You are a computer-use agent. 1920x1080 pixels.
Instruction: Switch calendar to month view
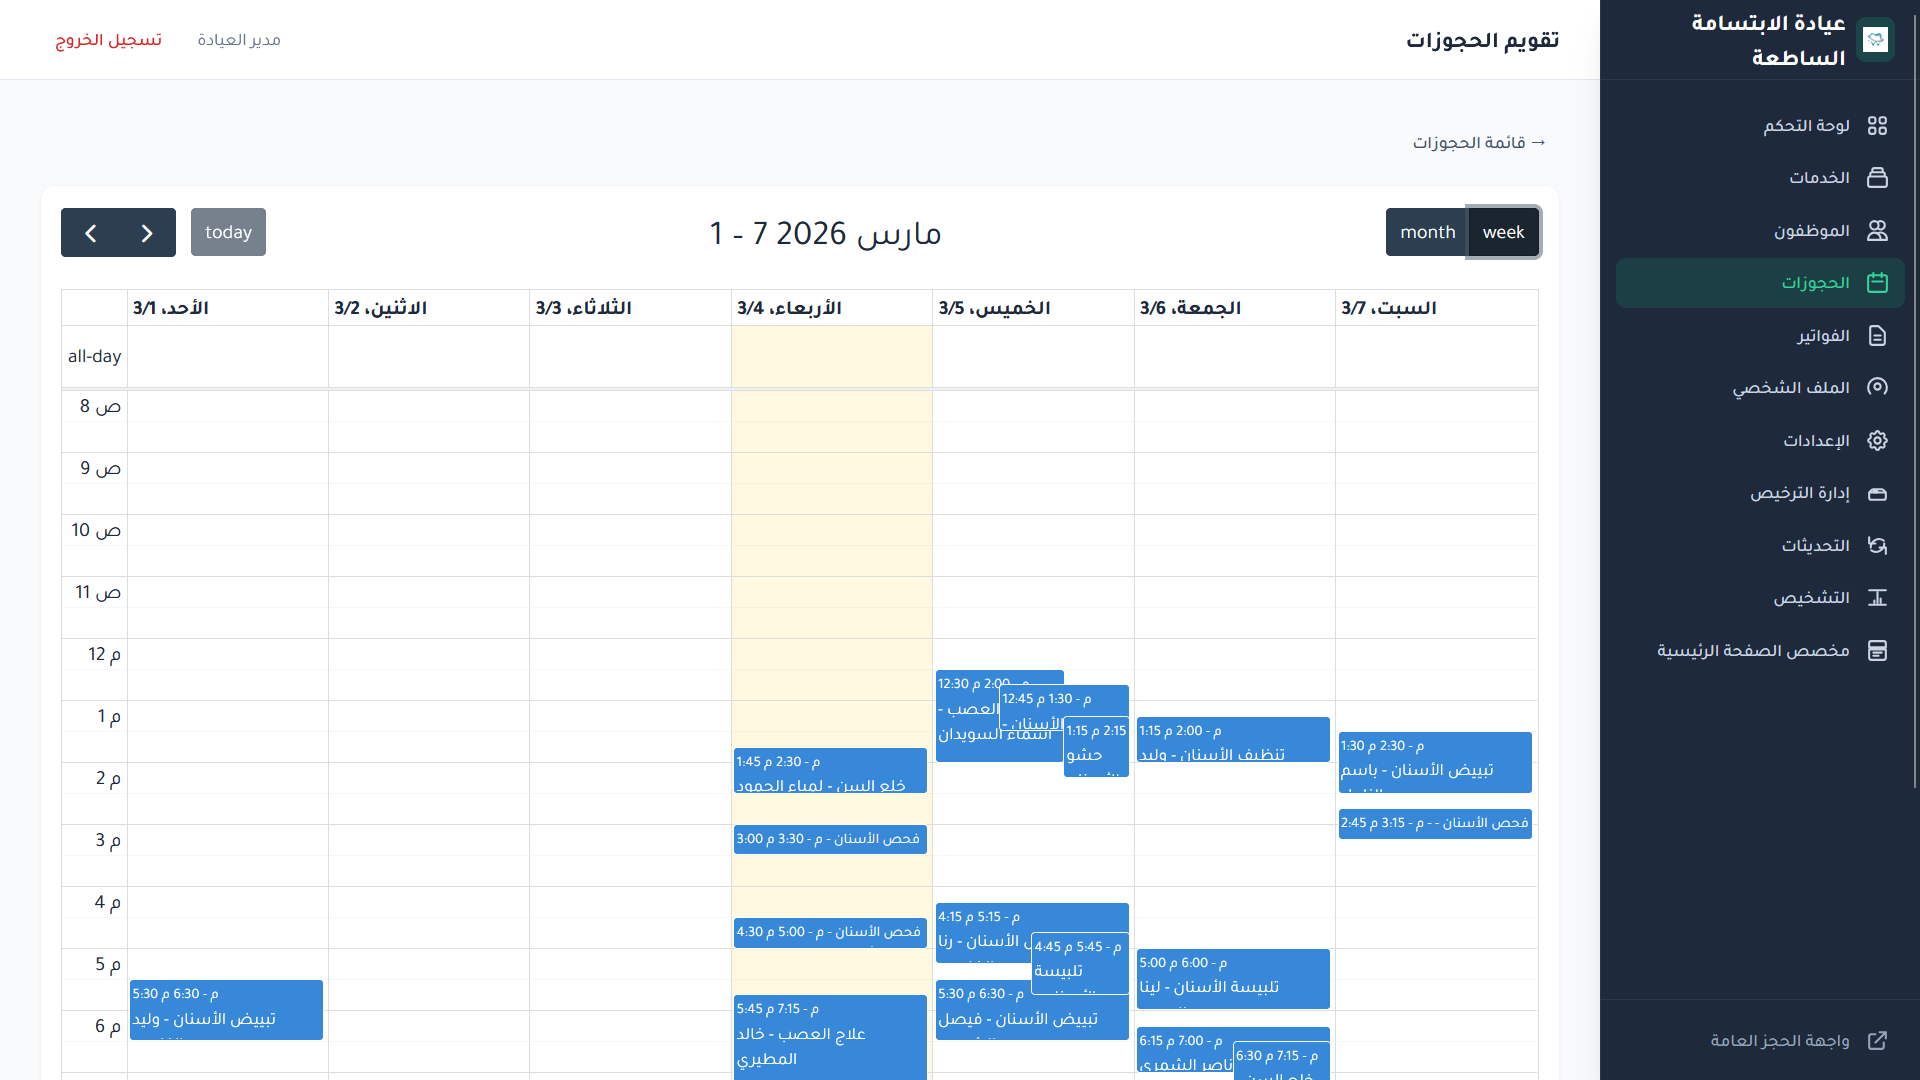pos(1427,232)
